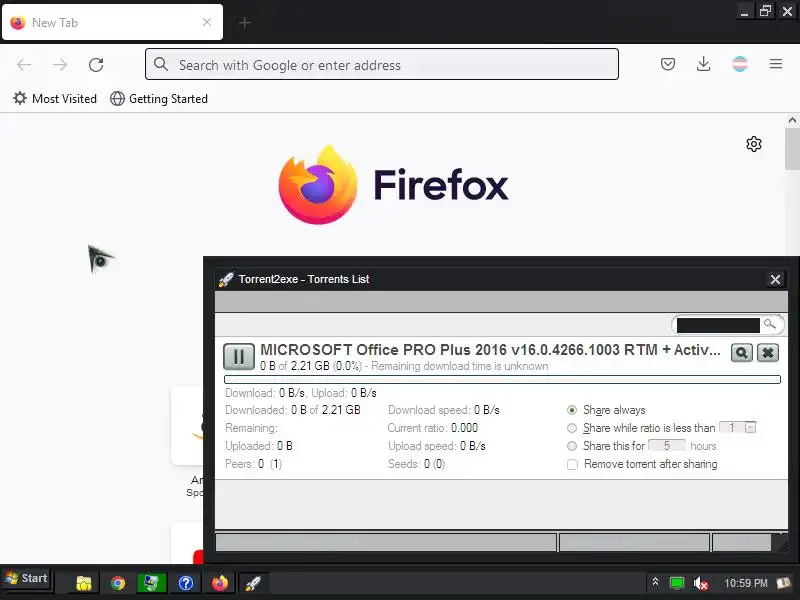800x600 pixels.
Task: Select the New Tab browser tab
Action: coord(112,22)
